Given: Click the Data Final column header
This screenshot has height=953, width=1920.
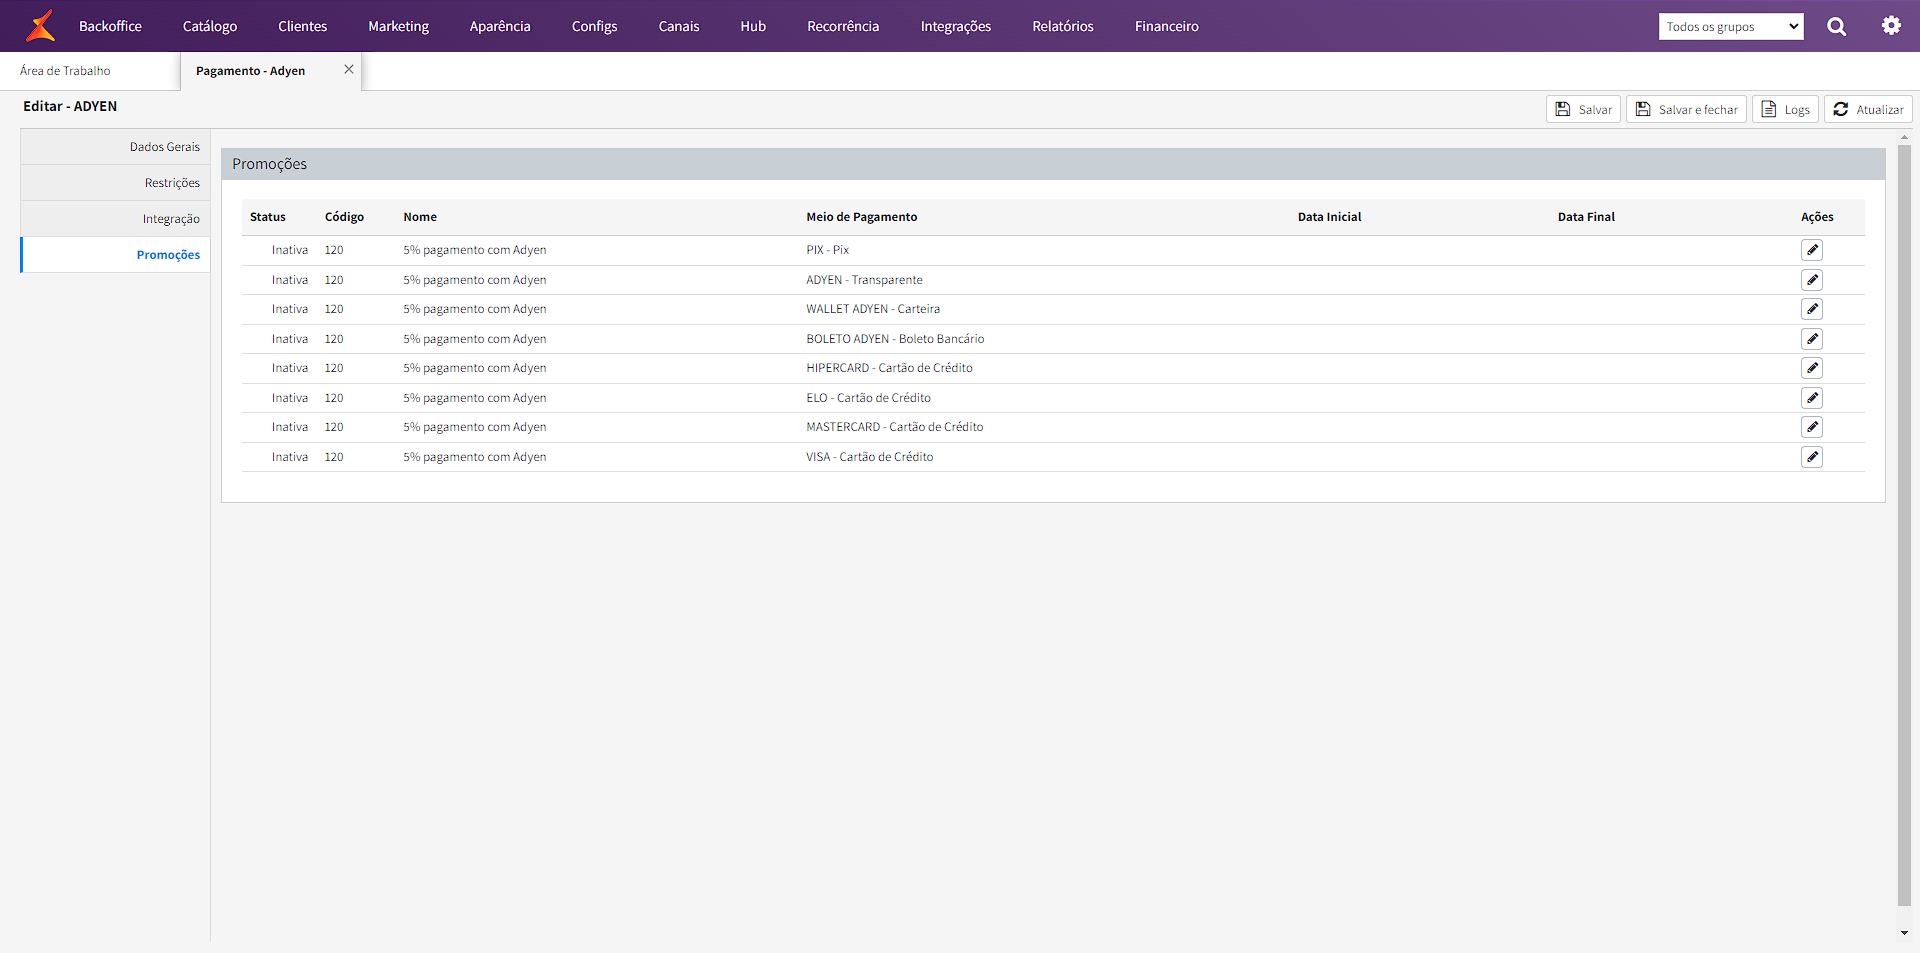Looking at the screenshot, I should pos(1586,217).
